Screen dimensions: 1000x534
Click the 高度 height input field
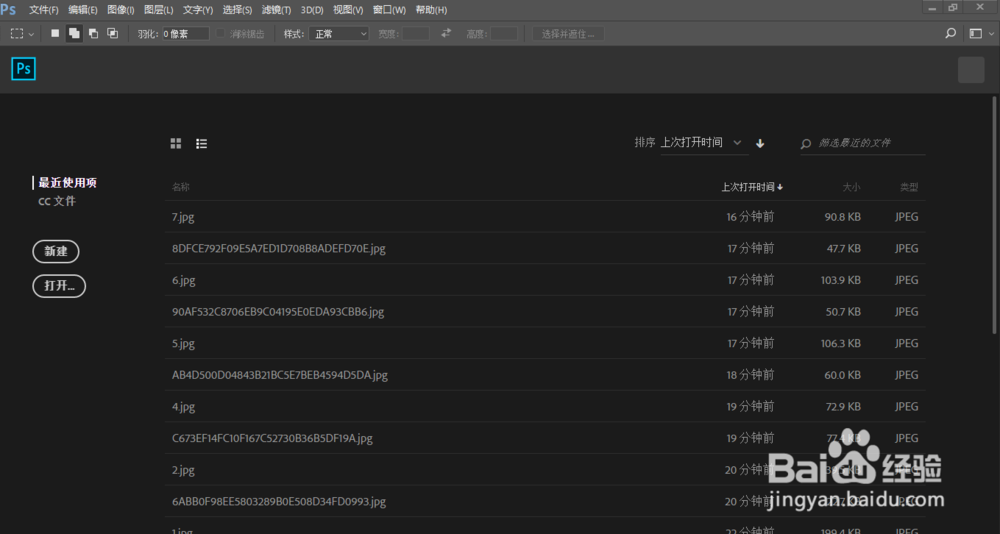tap(504, 34)
